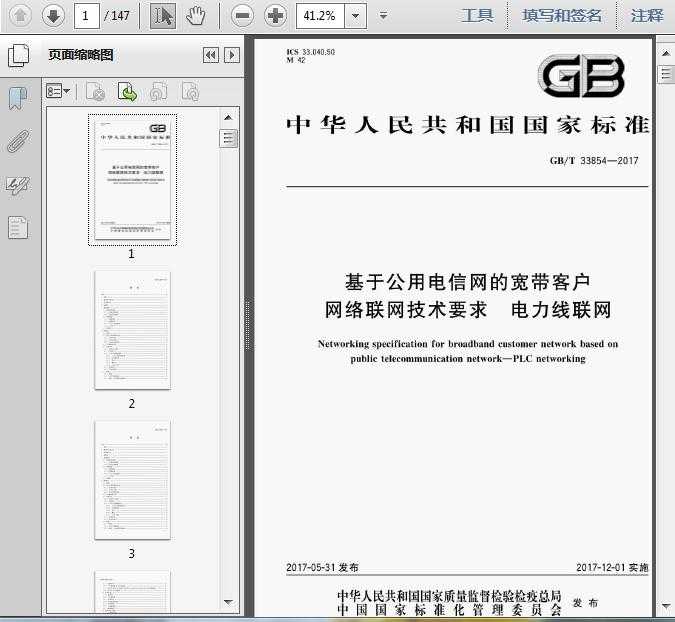Screen dimensions: 675x622
Task: Click issuer 中国国家标准化管理委员会
Action: [449, 610]
